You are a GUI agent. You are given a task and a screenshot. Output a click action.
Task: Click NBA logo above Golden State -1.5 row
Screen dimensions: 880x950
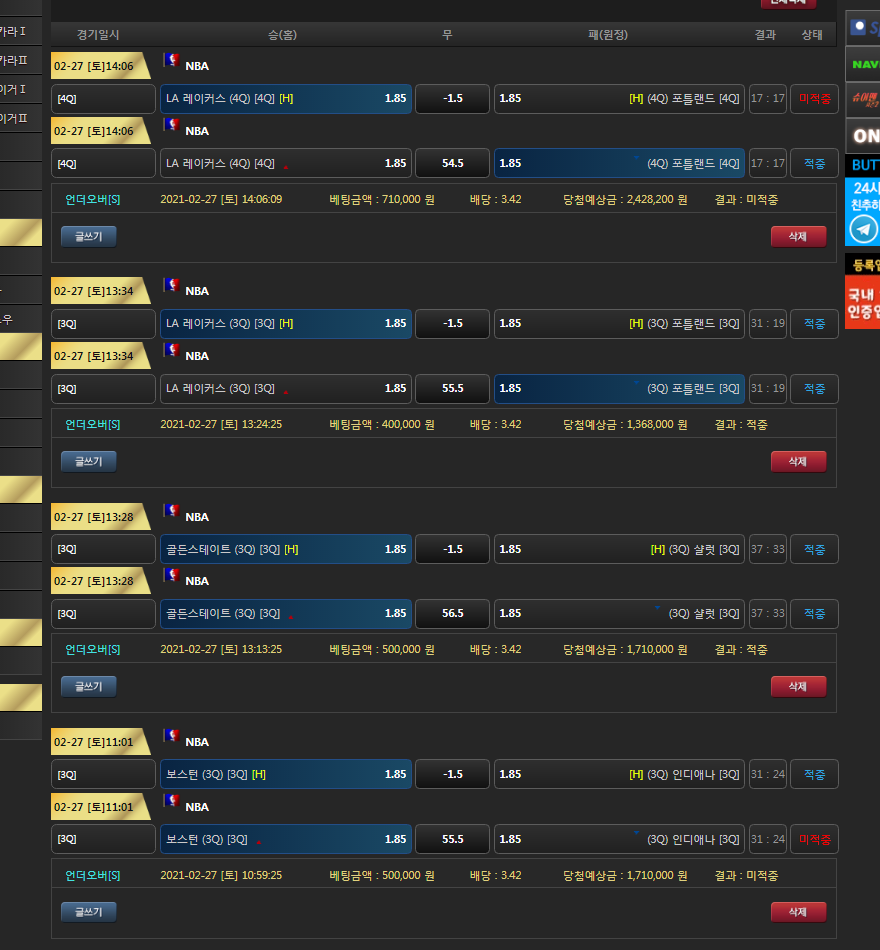[171, 512]
